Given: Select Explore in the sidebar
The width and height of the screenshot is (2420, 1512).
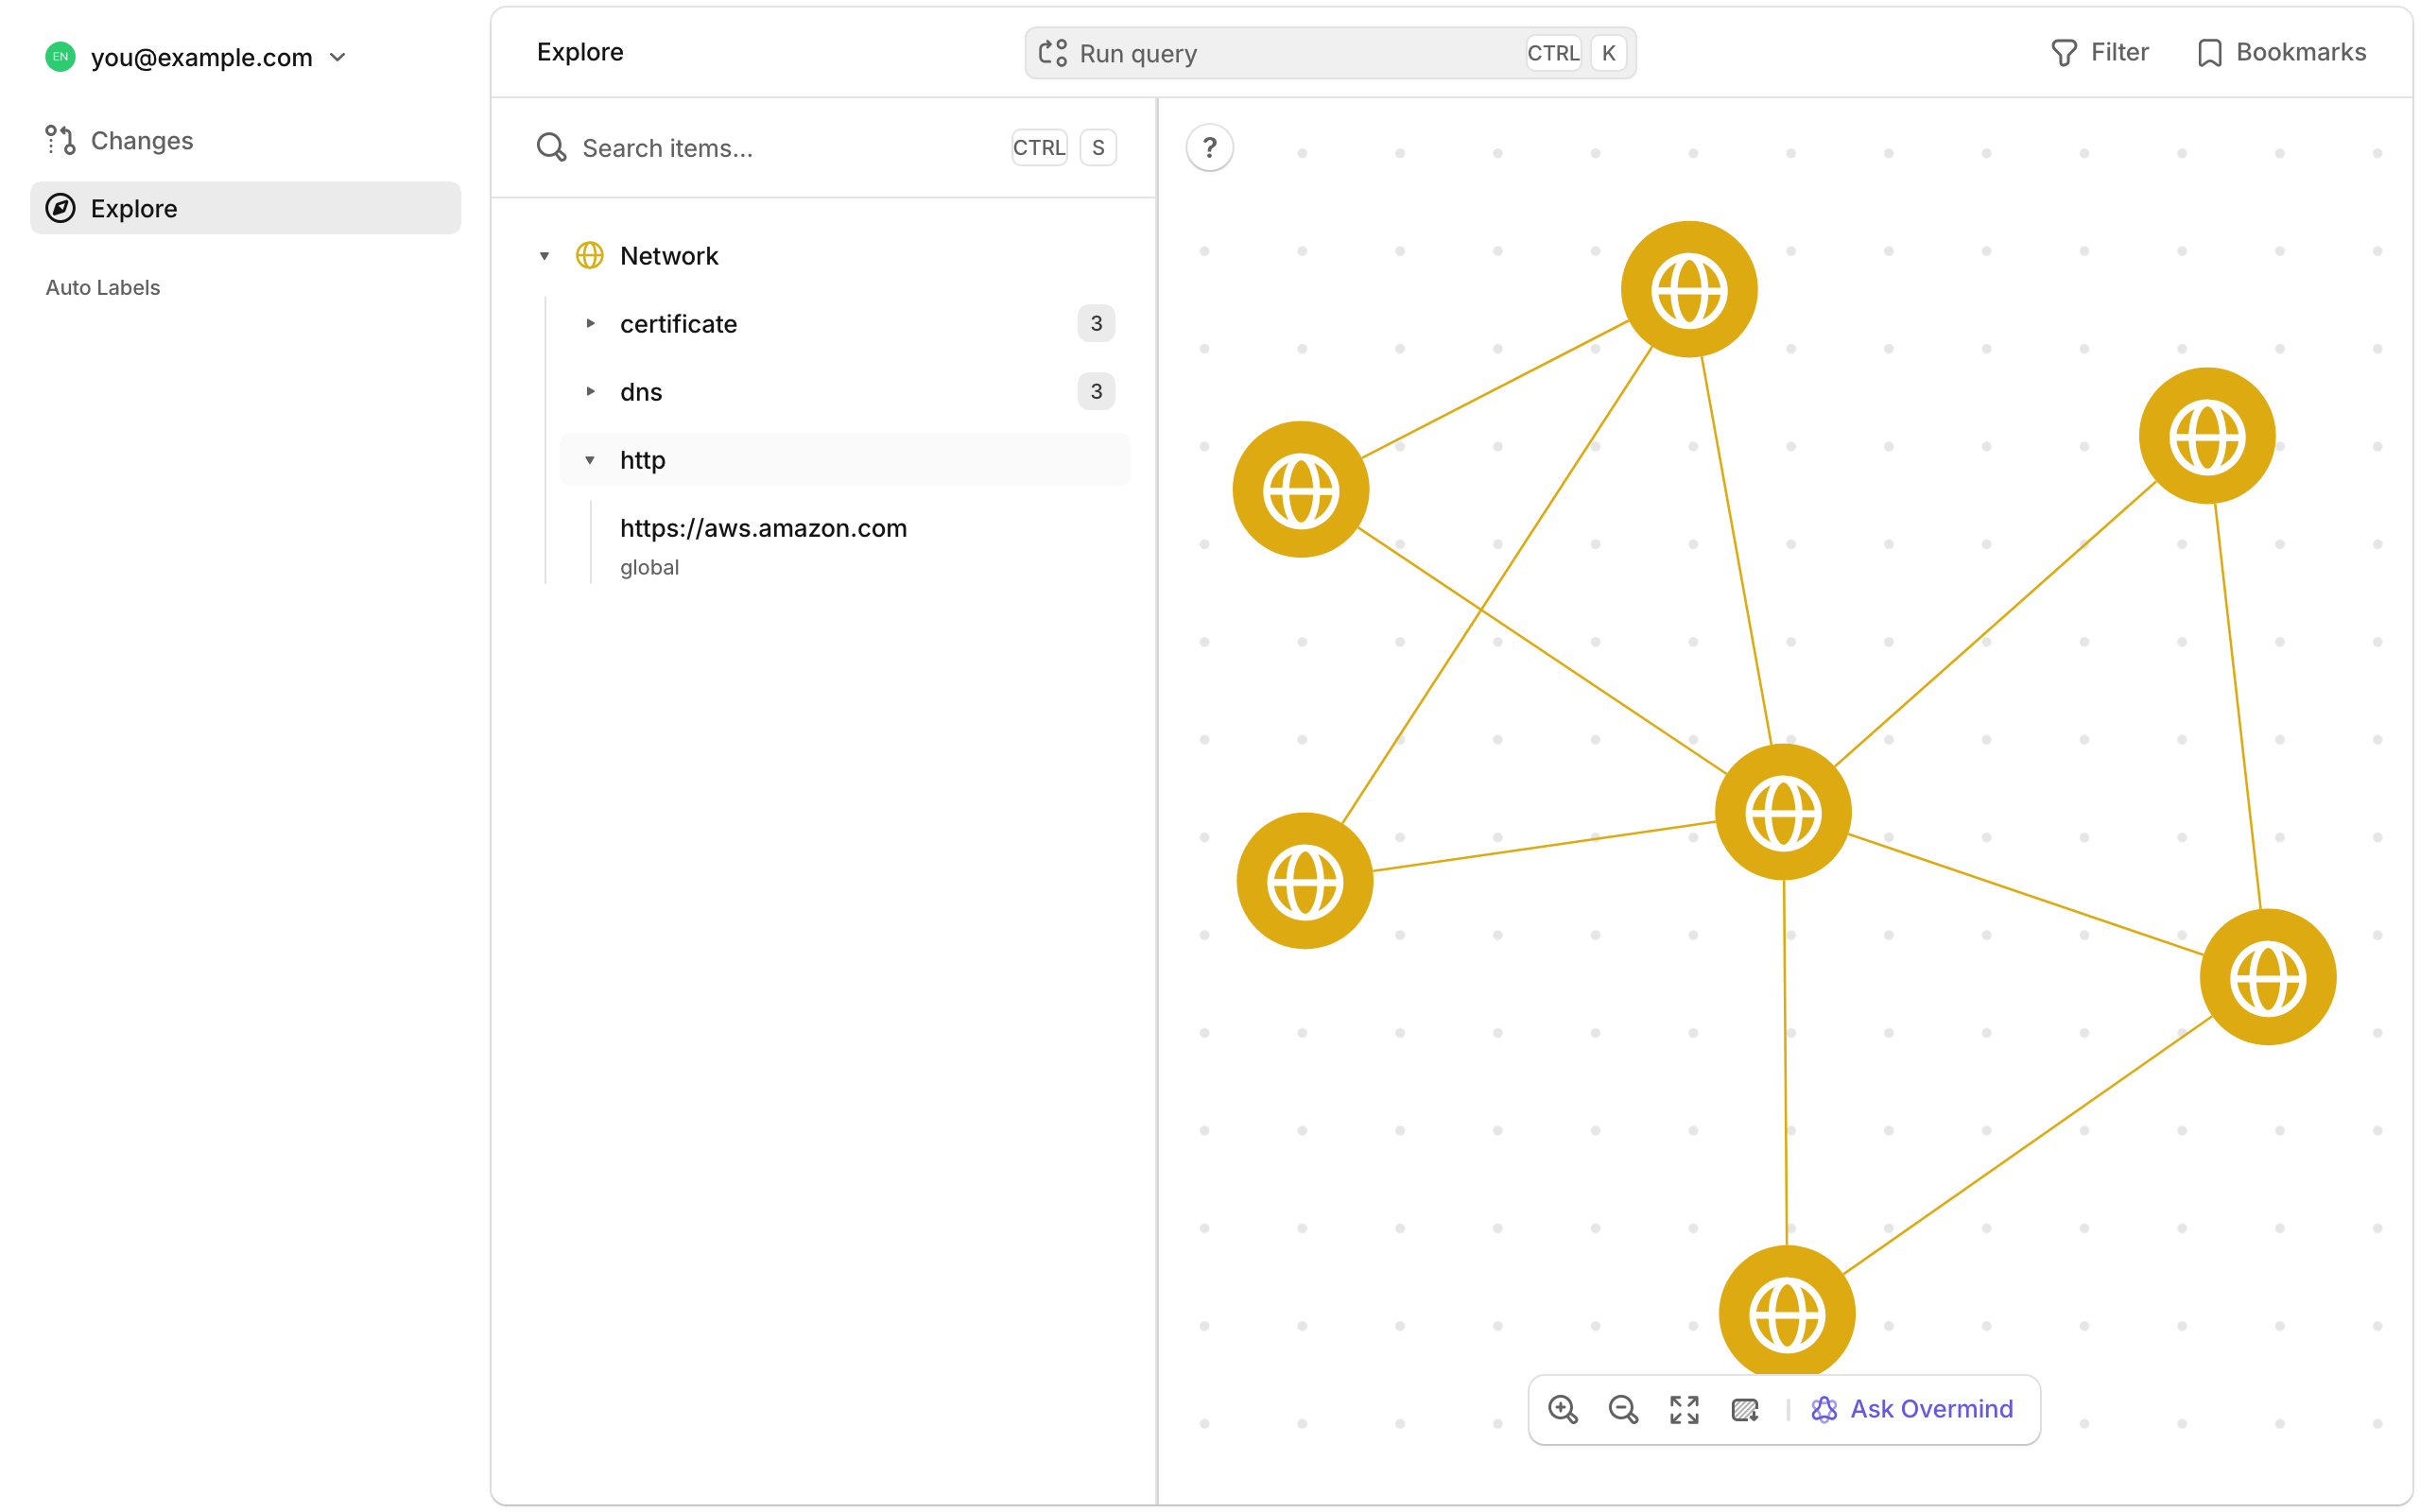Looking at the screenshot, I should (x=133, y=208).
